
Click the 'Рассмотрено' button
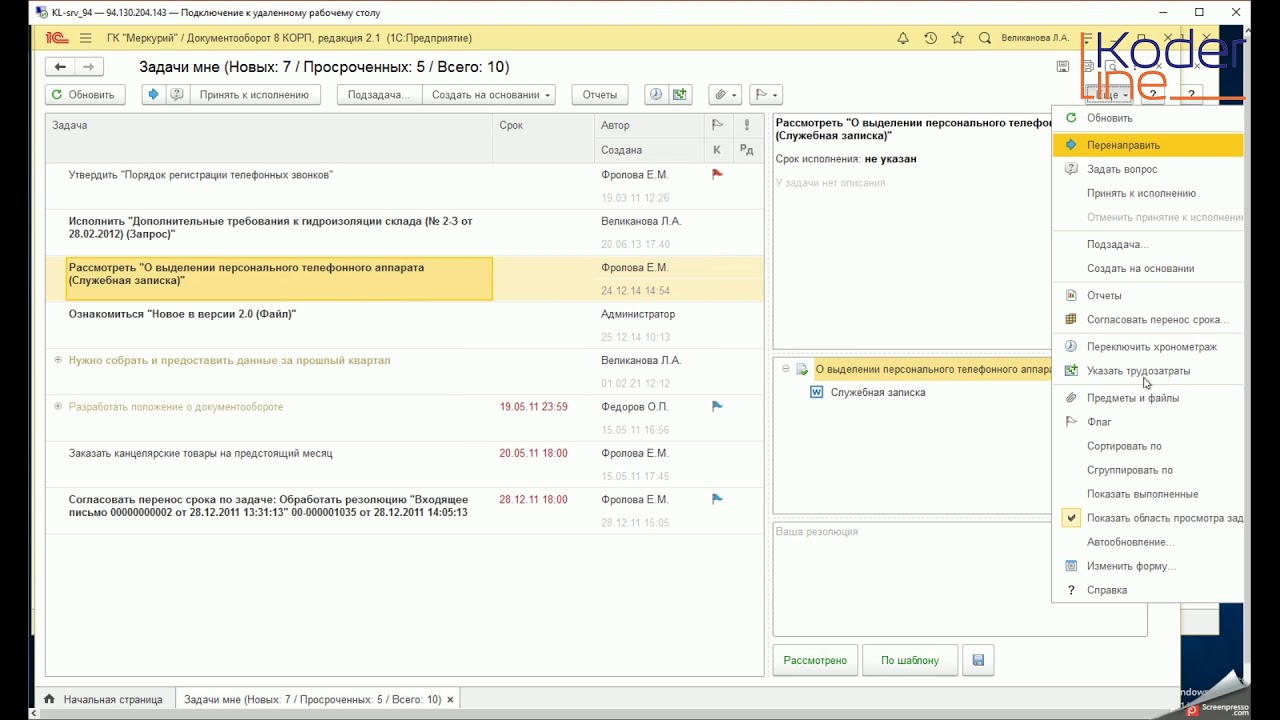click(x=814, y=660)
